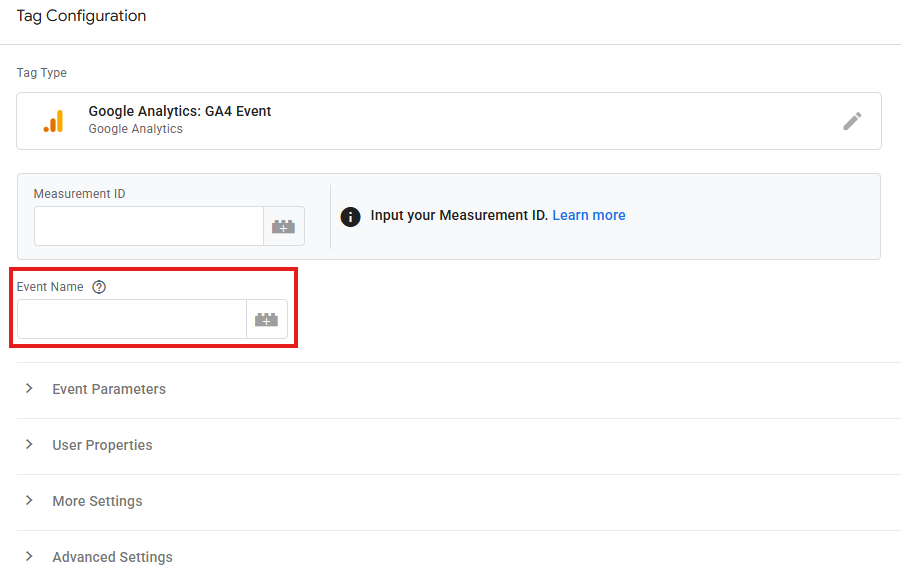Click the Event Name label text
This screenshot has height=580, width=901.
point(50,287)
